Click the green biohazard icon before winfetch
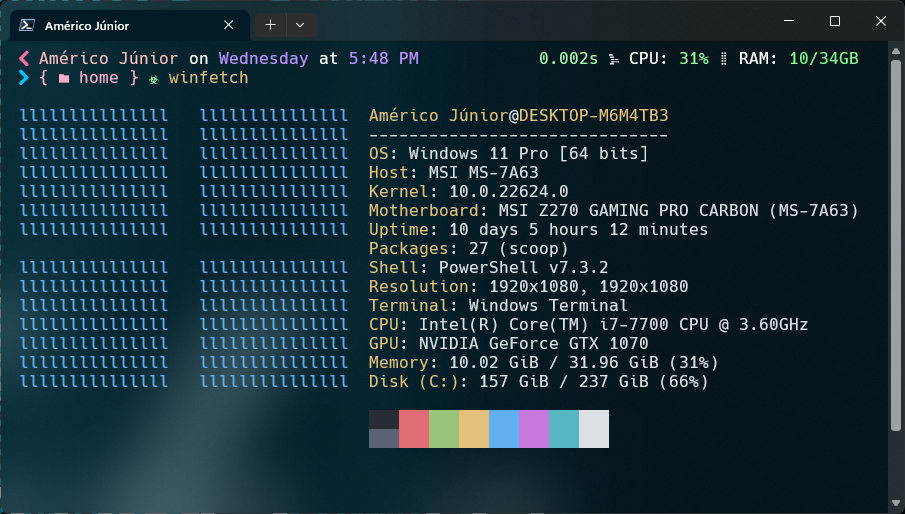 pos(154,79)
